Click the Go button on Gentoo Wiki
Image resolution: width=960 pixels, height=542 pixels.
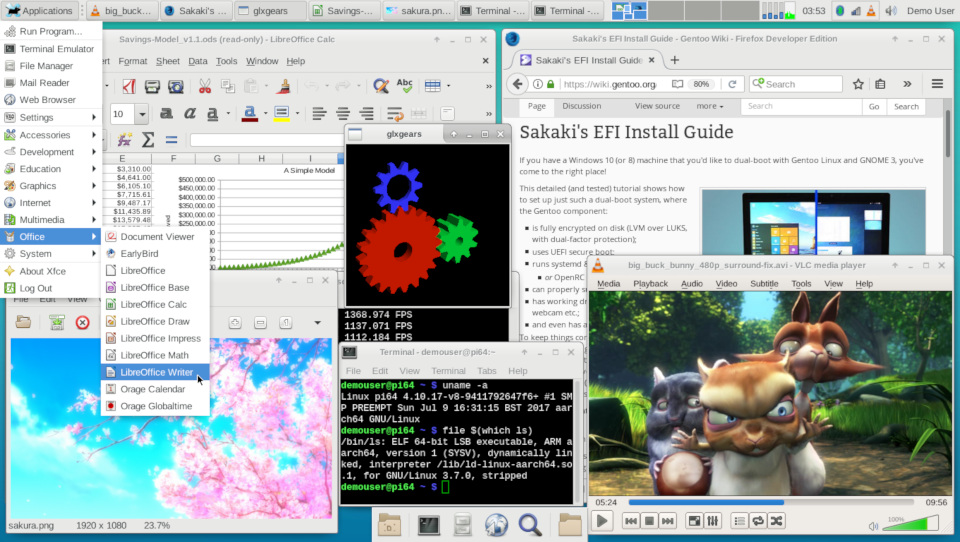pyautogui.click(x=874, y=107)
